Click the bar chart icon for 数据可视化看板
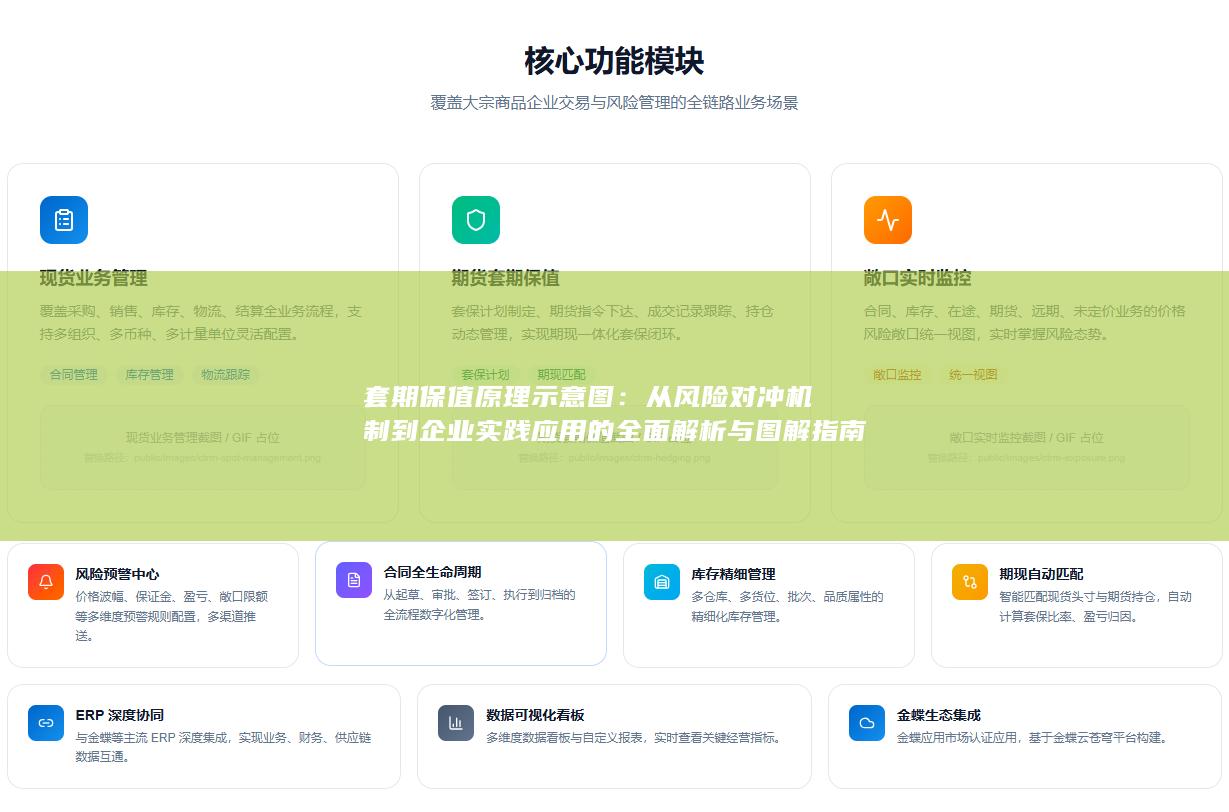 pos(456,723)
